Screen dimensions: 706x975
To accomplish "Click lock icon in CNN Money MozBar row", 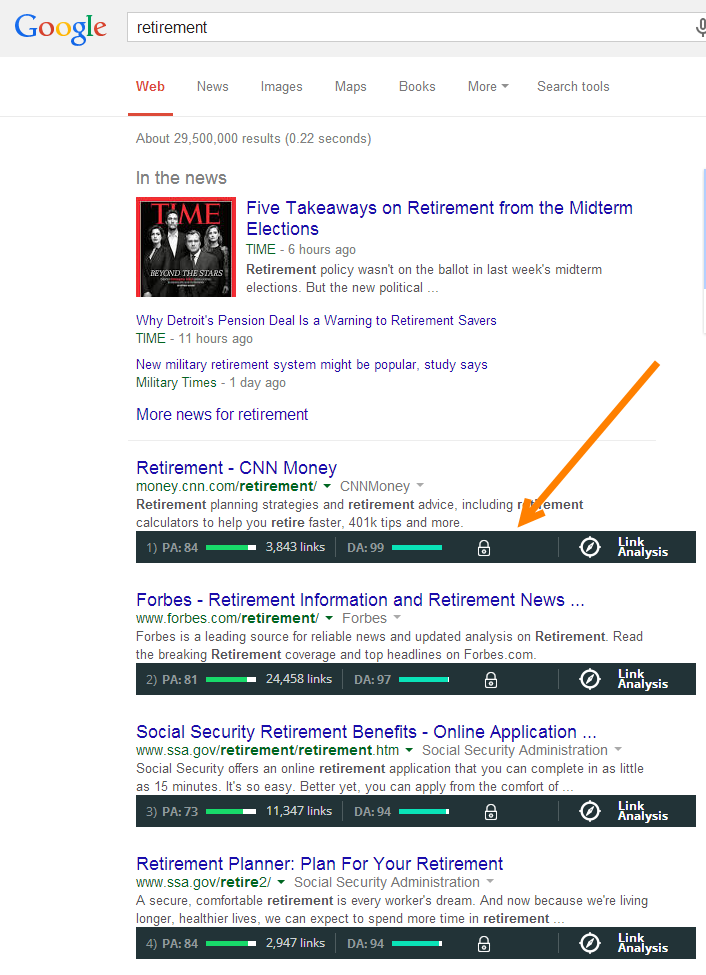I will [484, 548].
